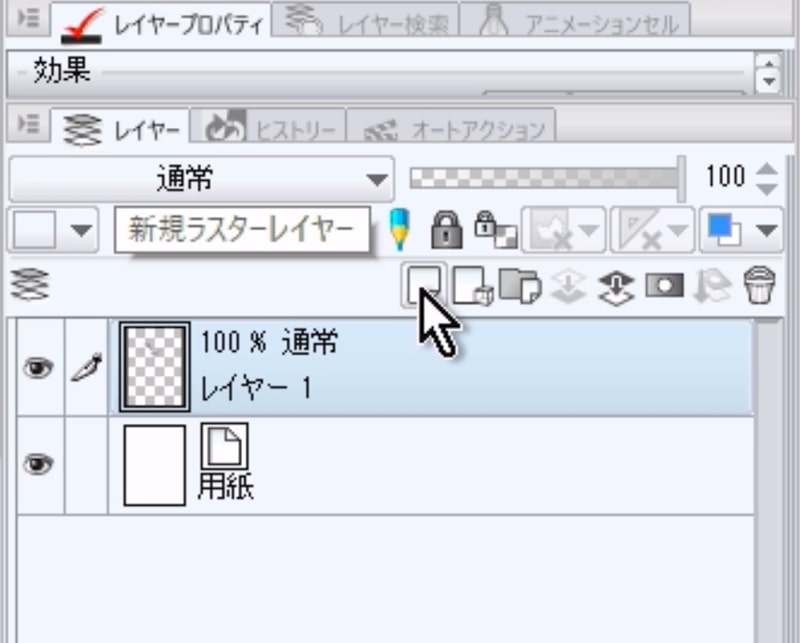
Task: Click the layer list vertical scrollbar
Action: pyautogui.click(x=767, y=480)
